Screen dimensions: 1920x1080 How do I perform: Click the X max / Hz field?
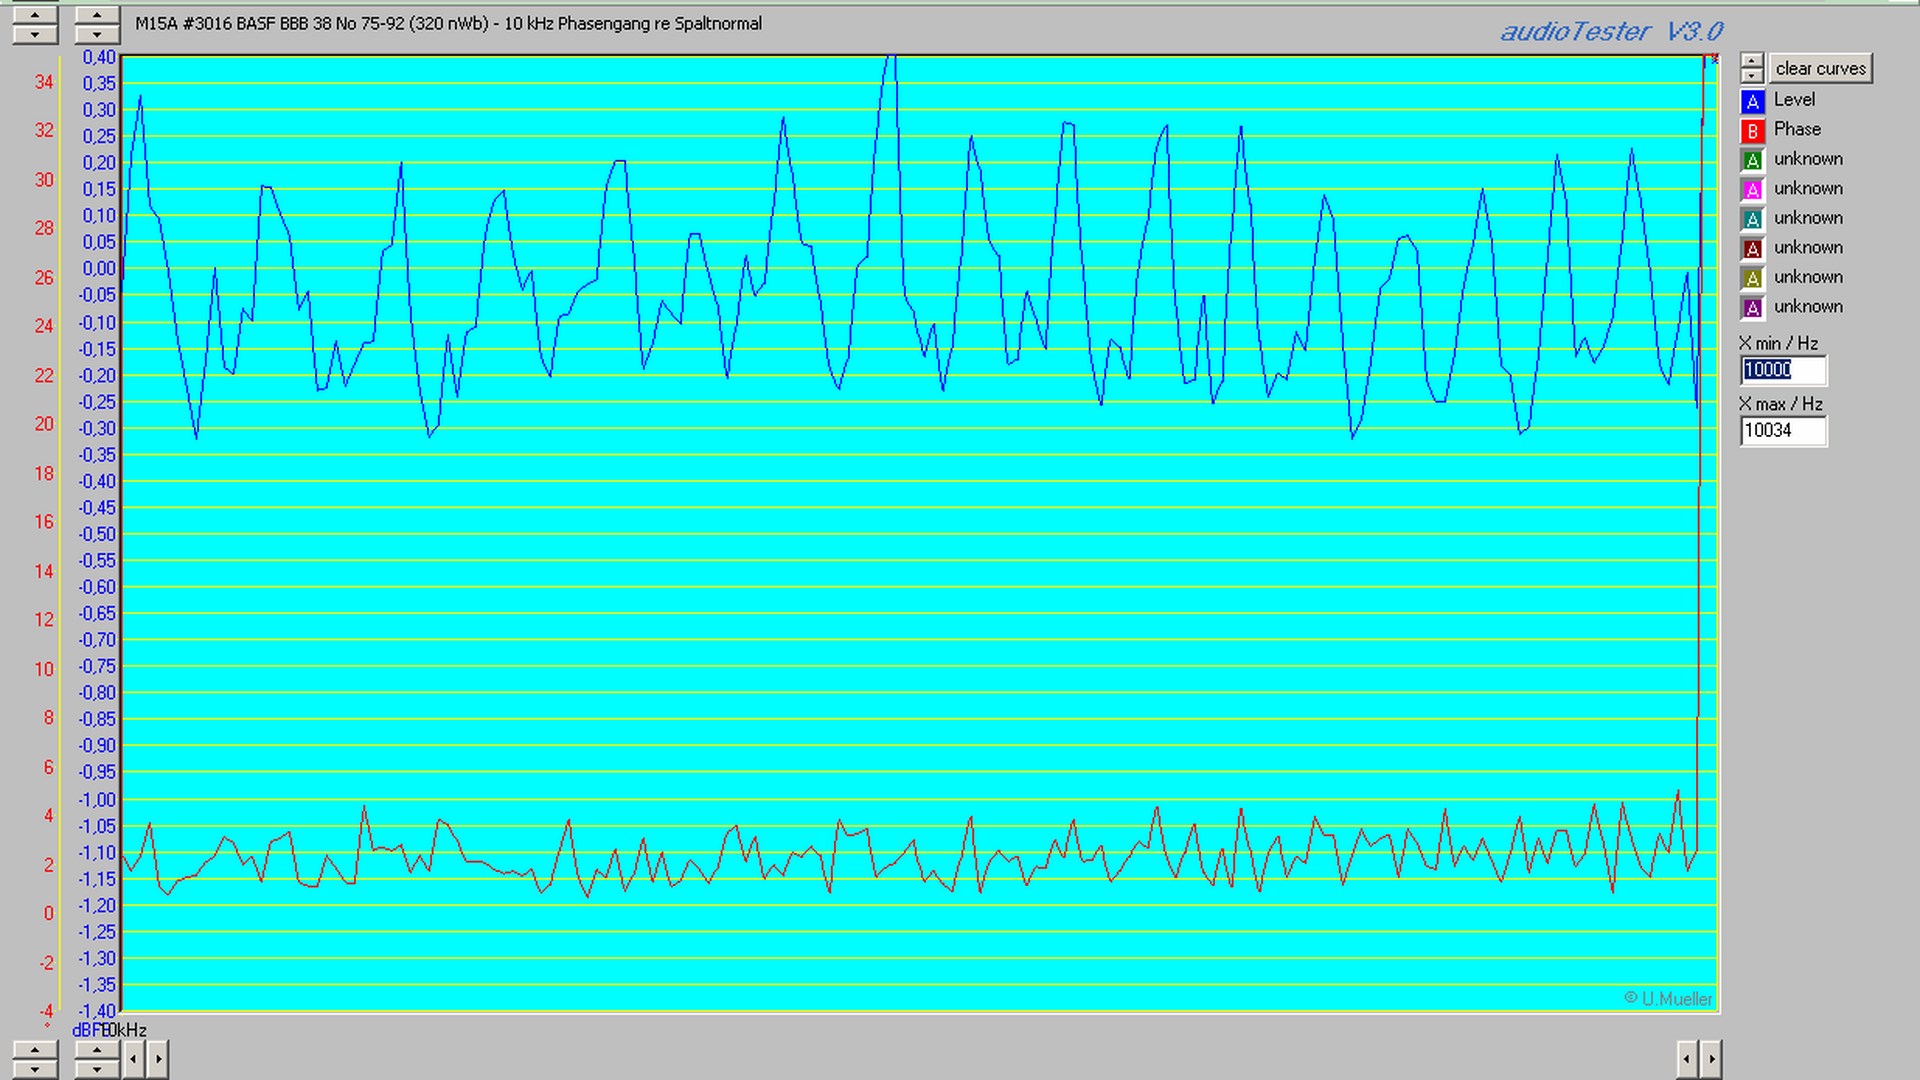pyautogui.click(x=1783, y=431)
